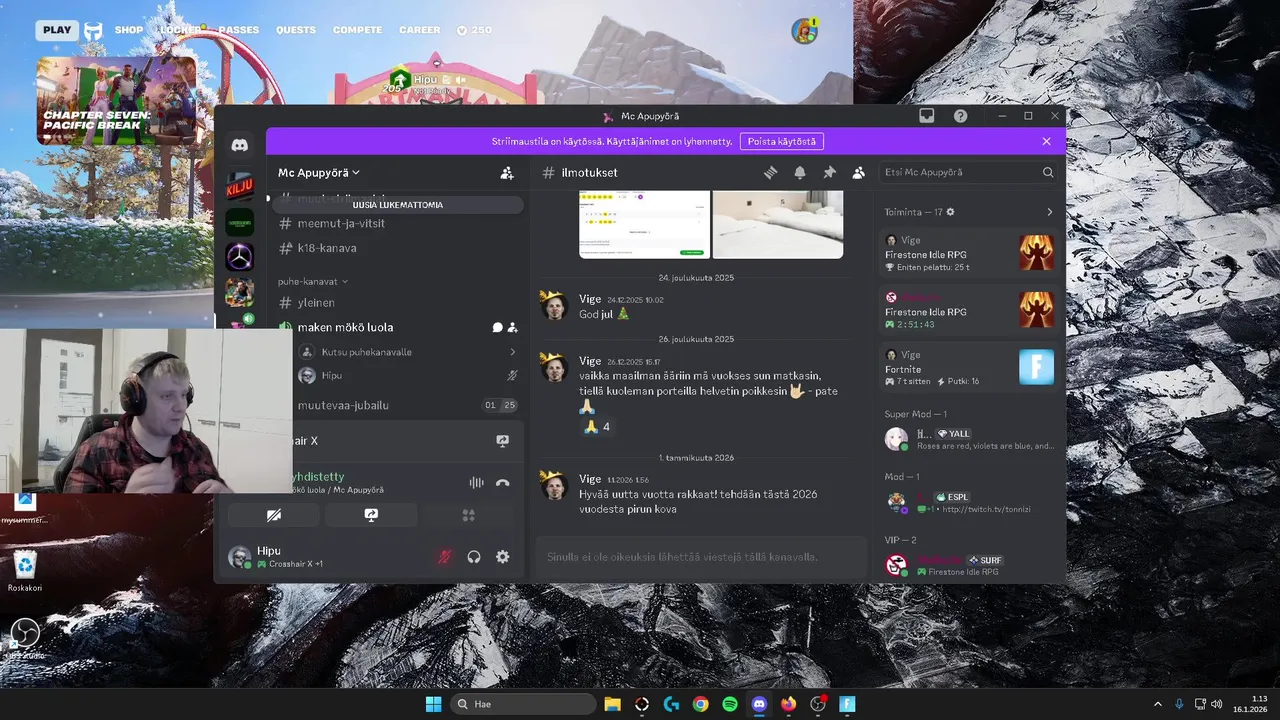Select SHOP tab in Fortnite
Viewport: 1280px width, 720px height.
[x=129, y=30]
